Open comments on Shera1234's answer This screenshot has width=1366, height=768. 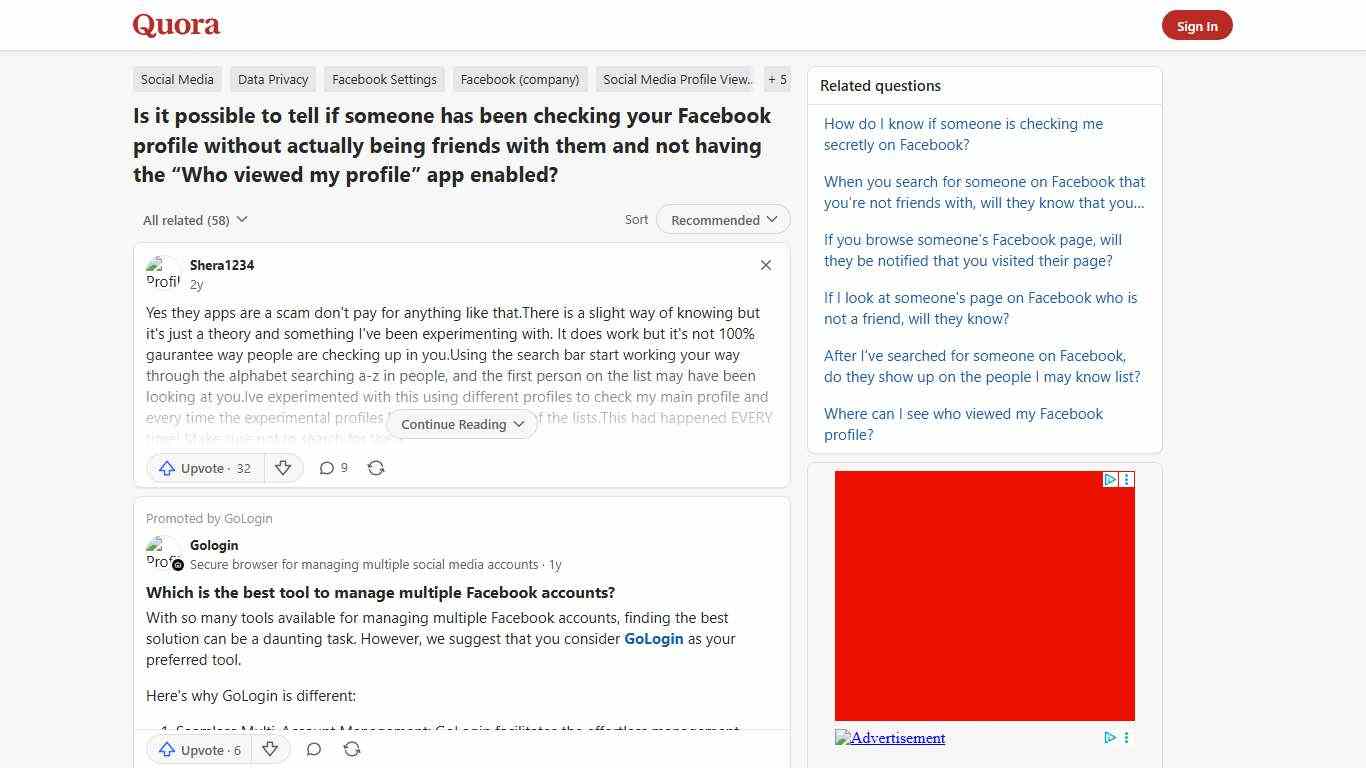point(332,467)
